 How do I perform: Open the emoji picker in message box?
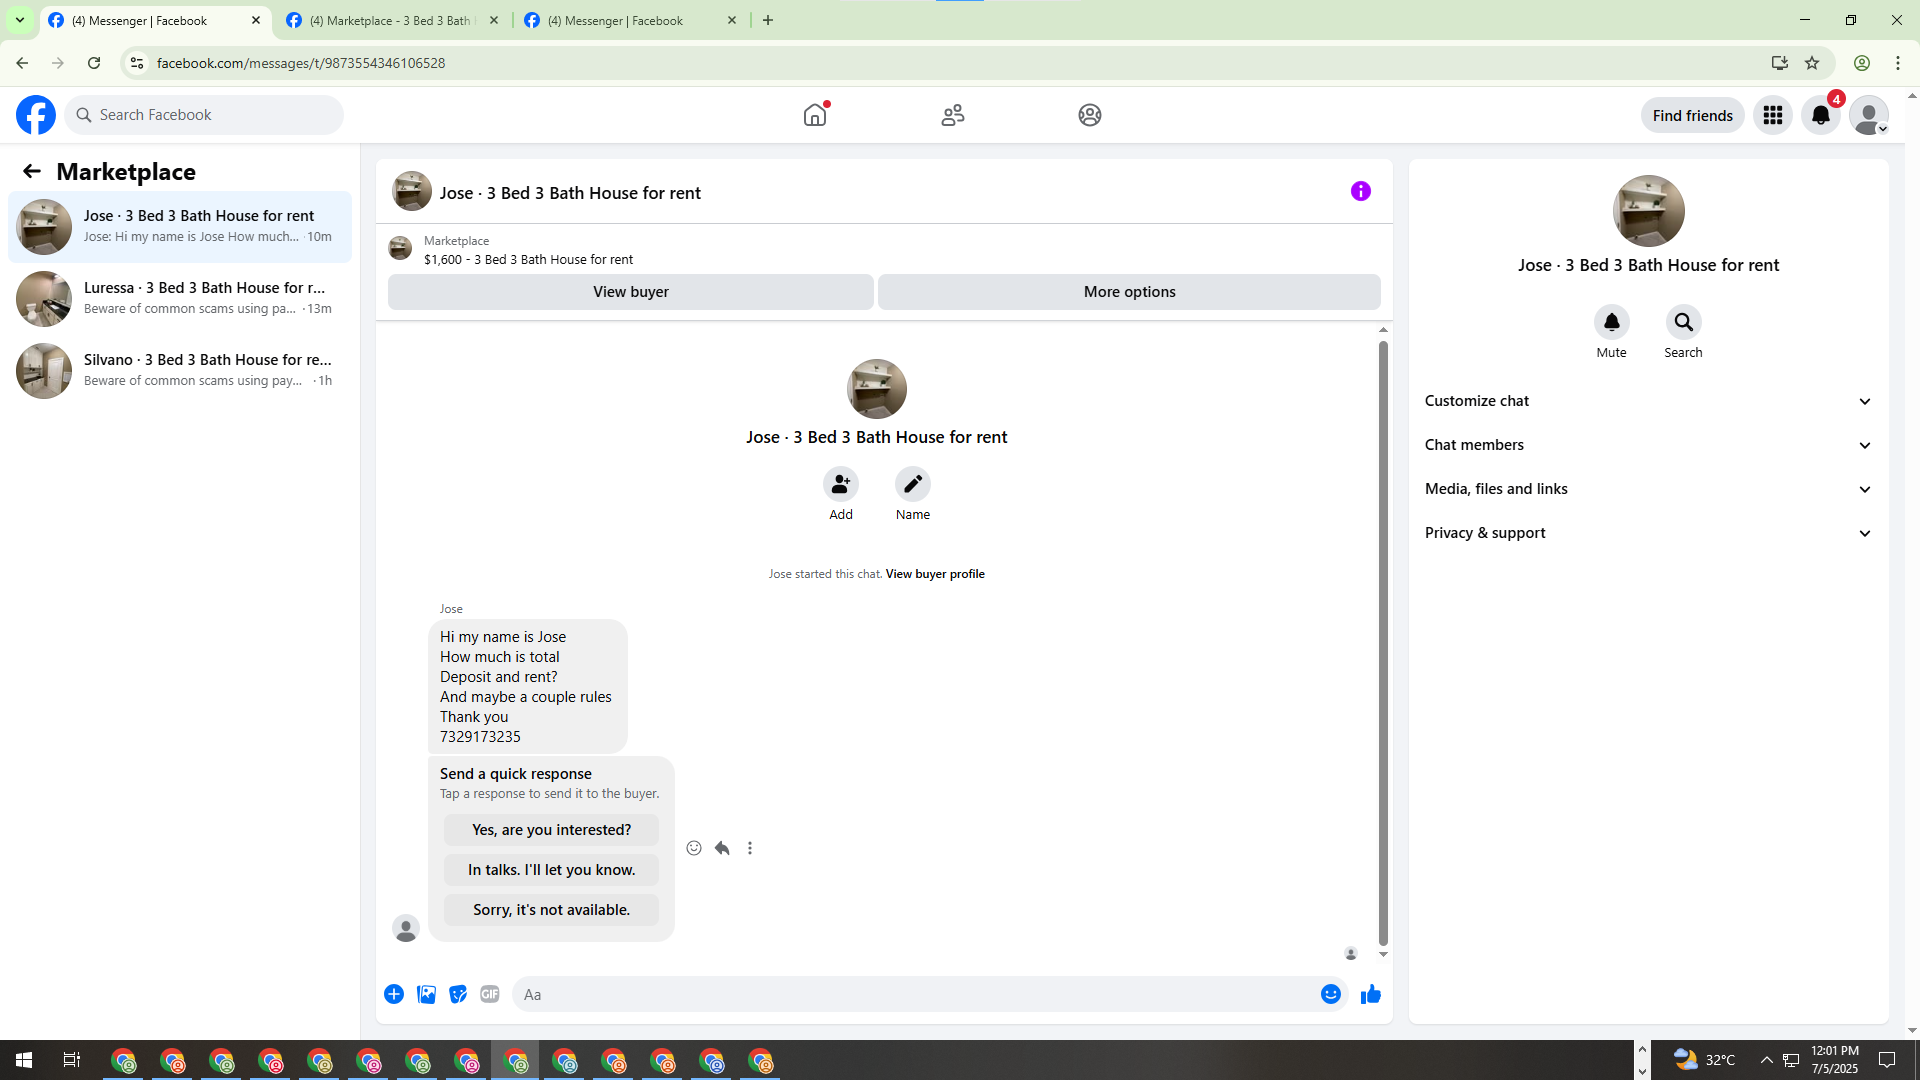pyautogui.click(x=1330, y=994)
